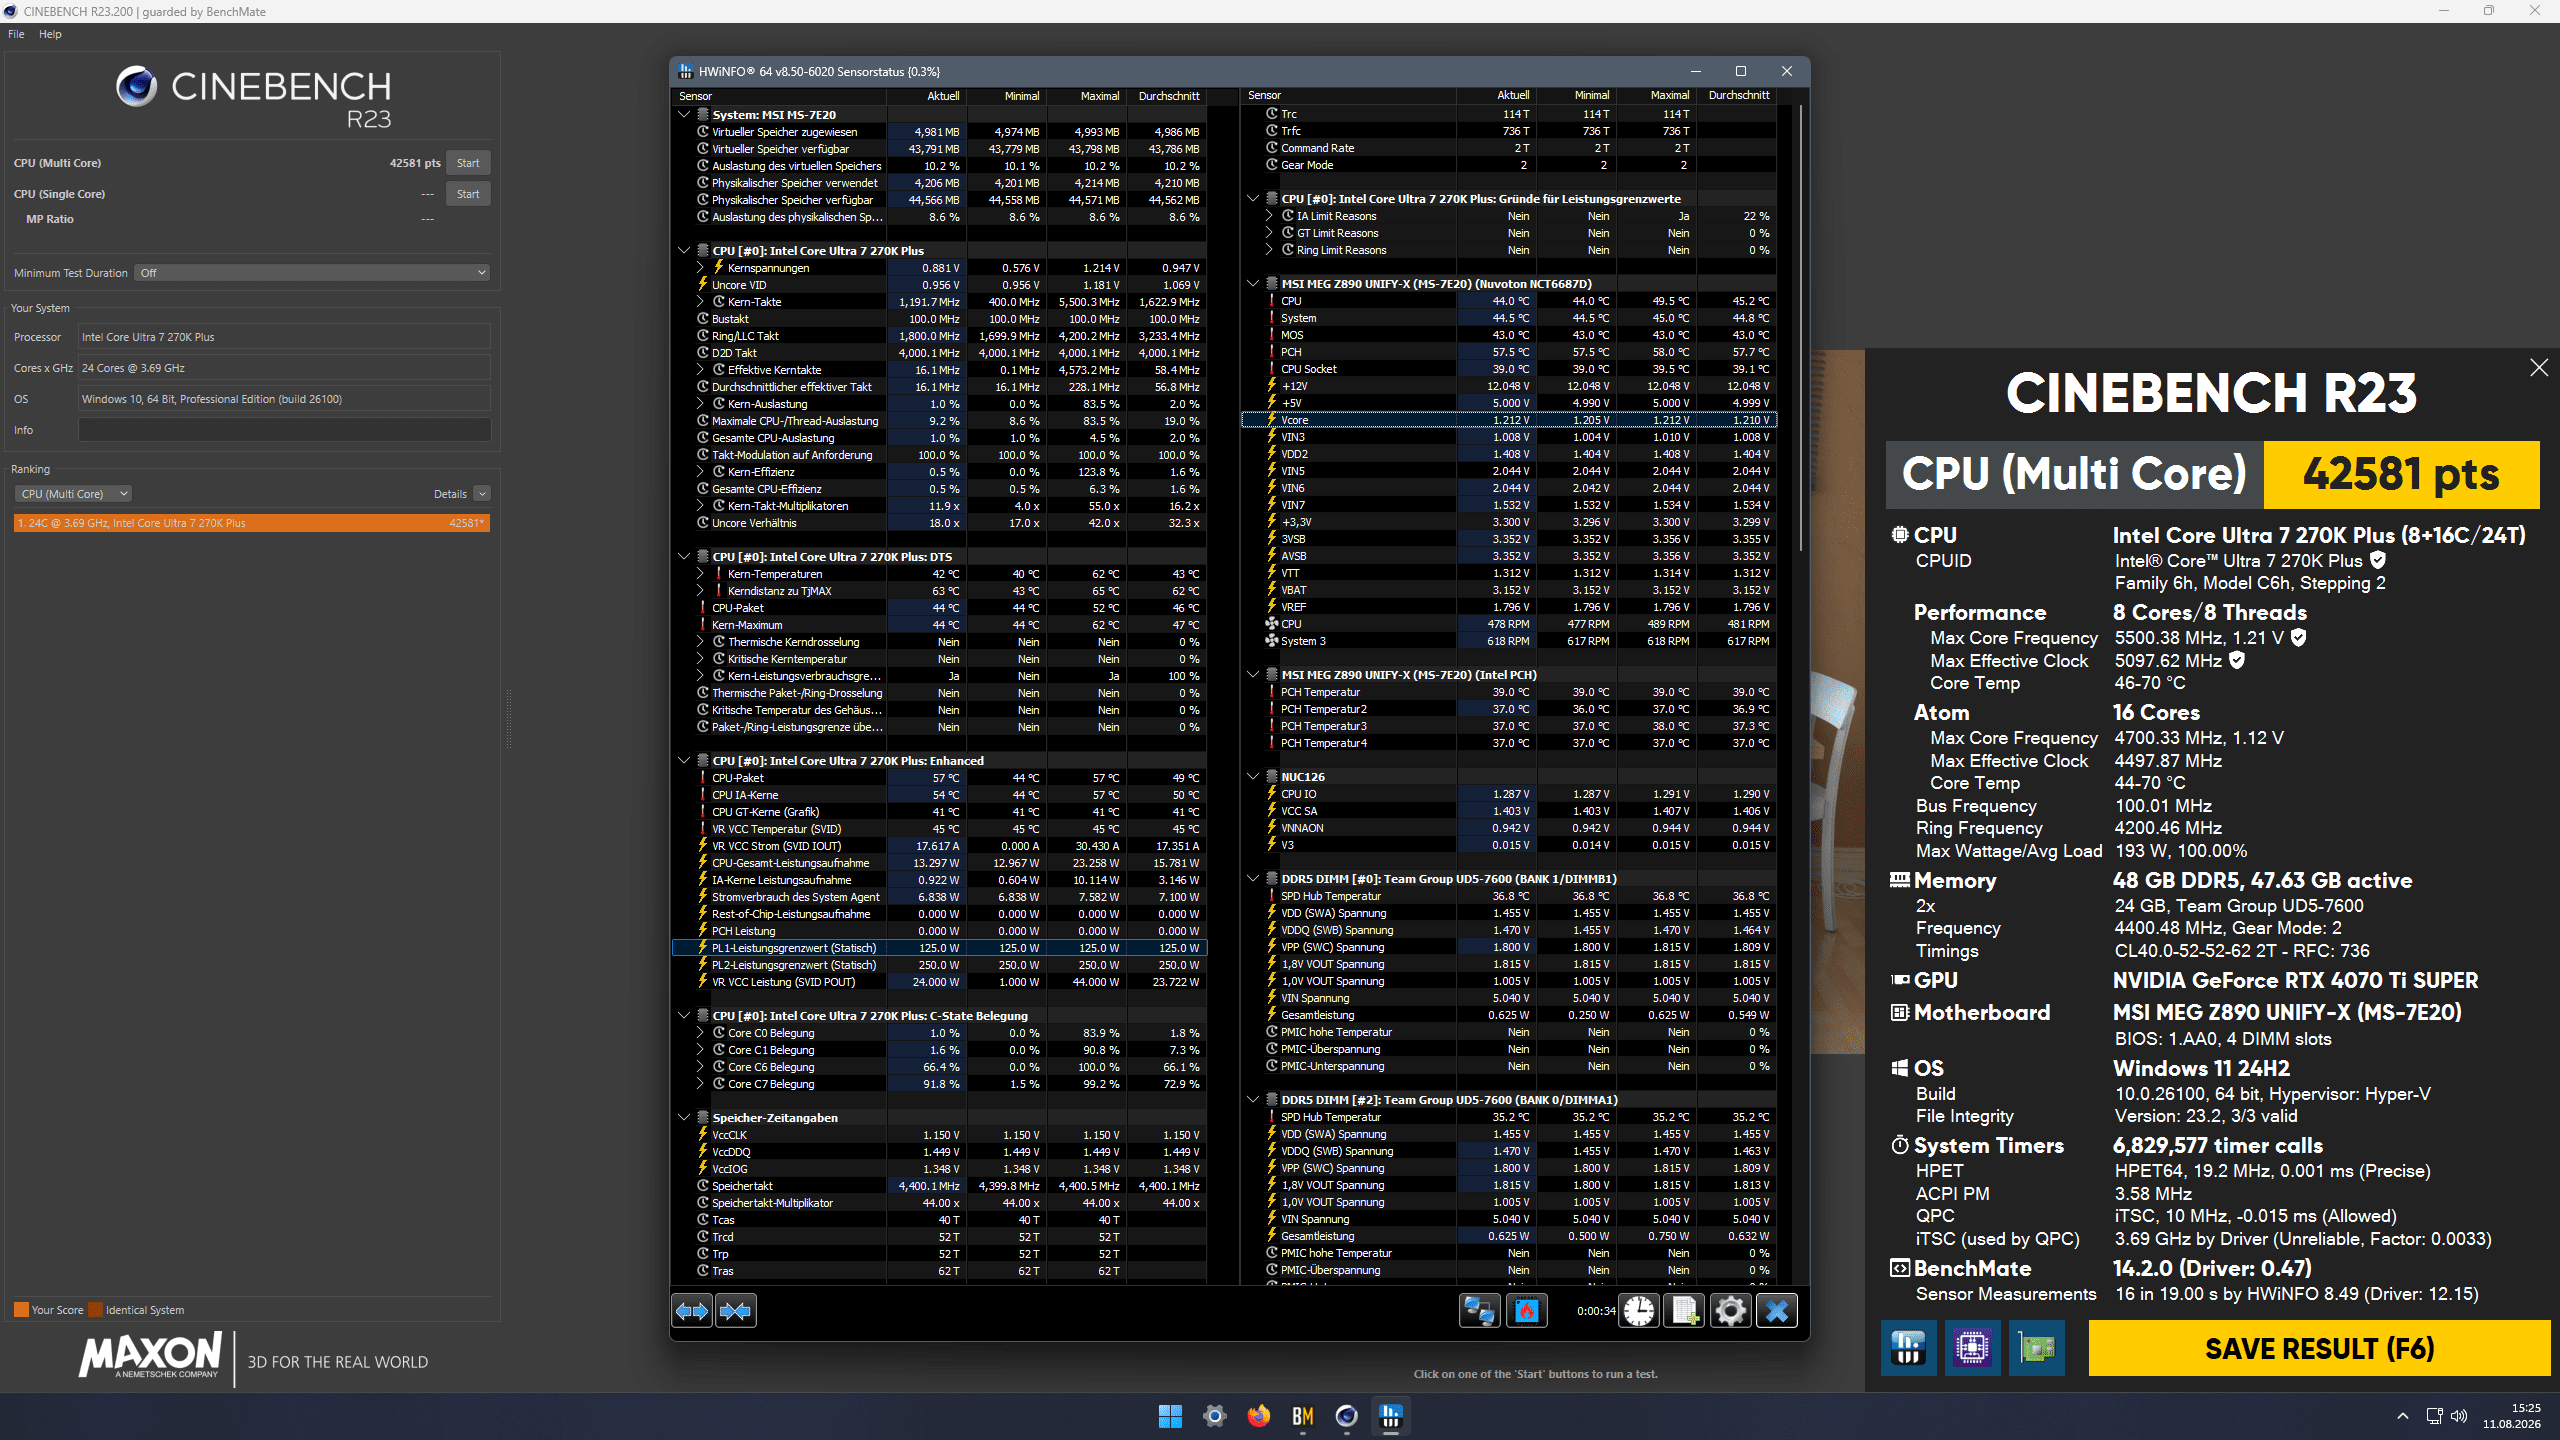2560x1440 pixels.
Task: Click the Processor field in Your System
Action: [x=284, y=337]
